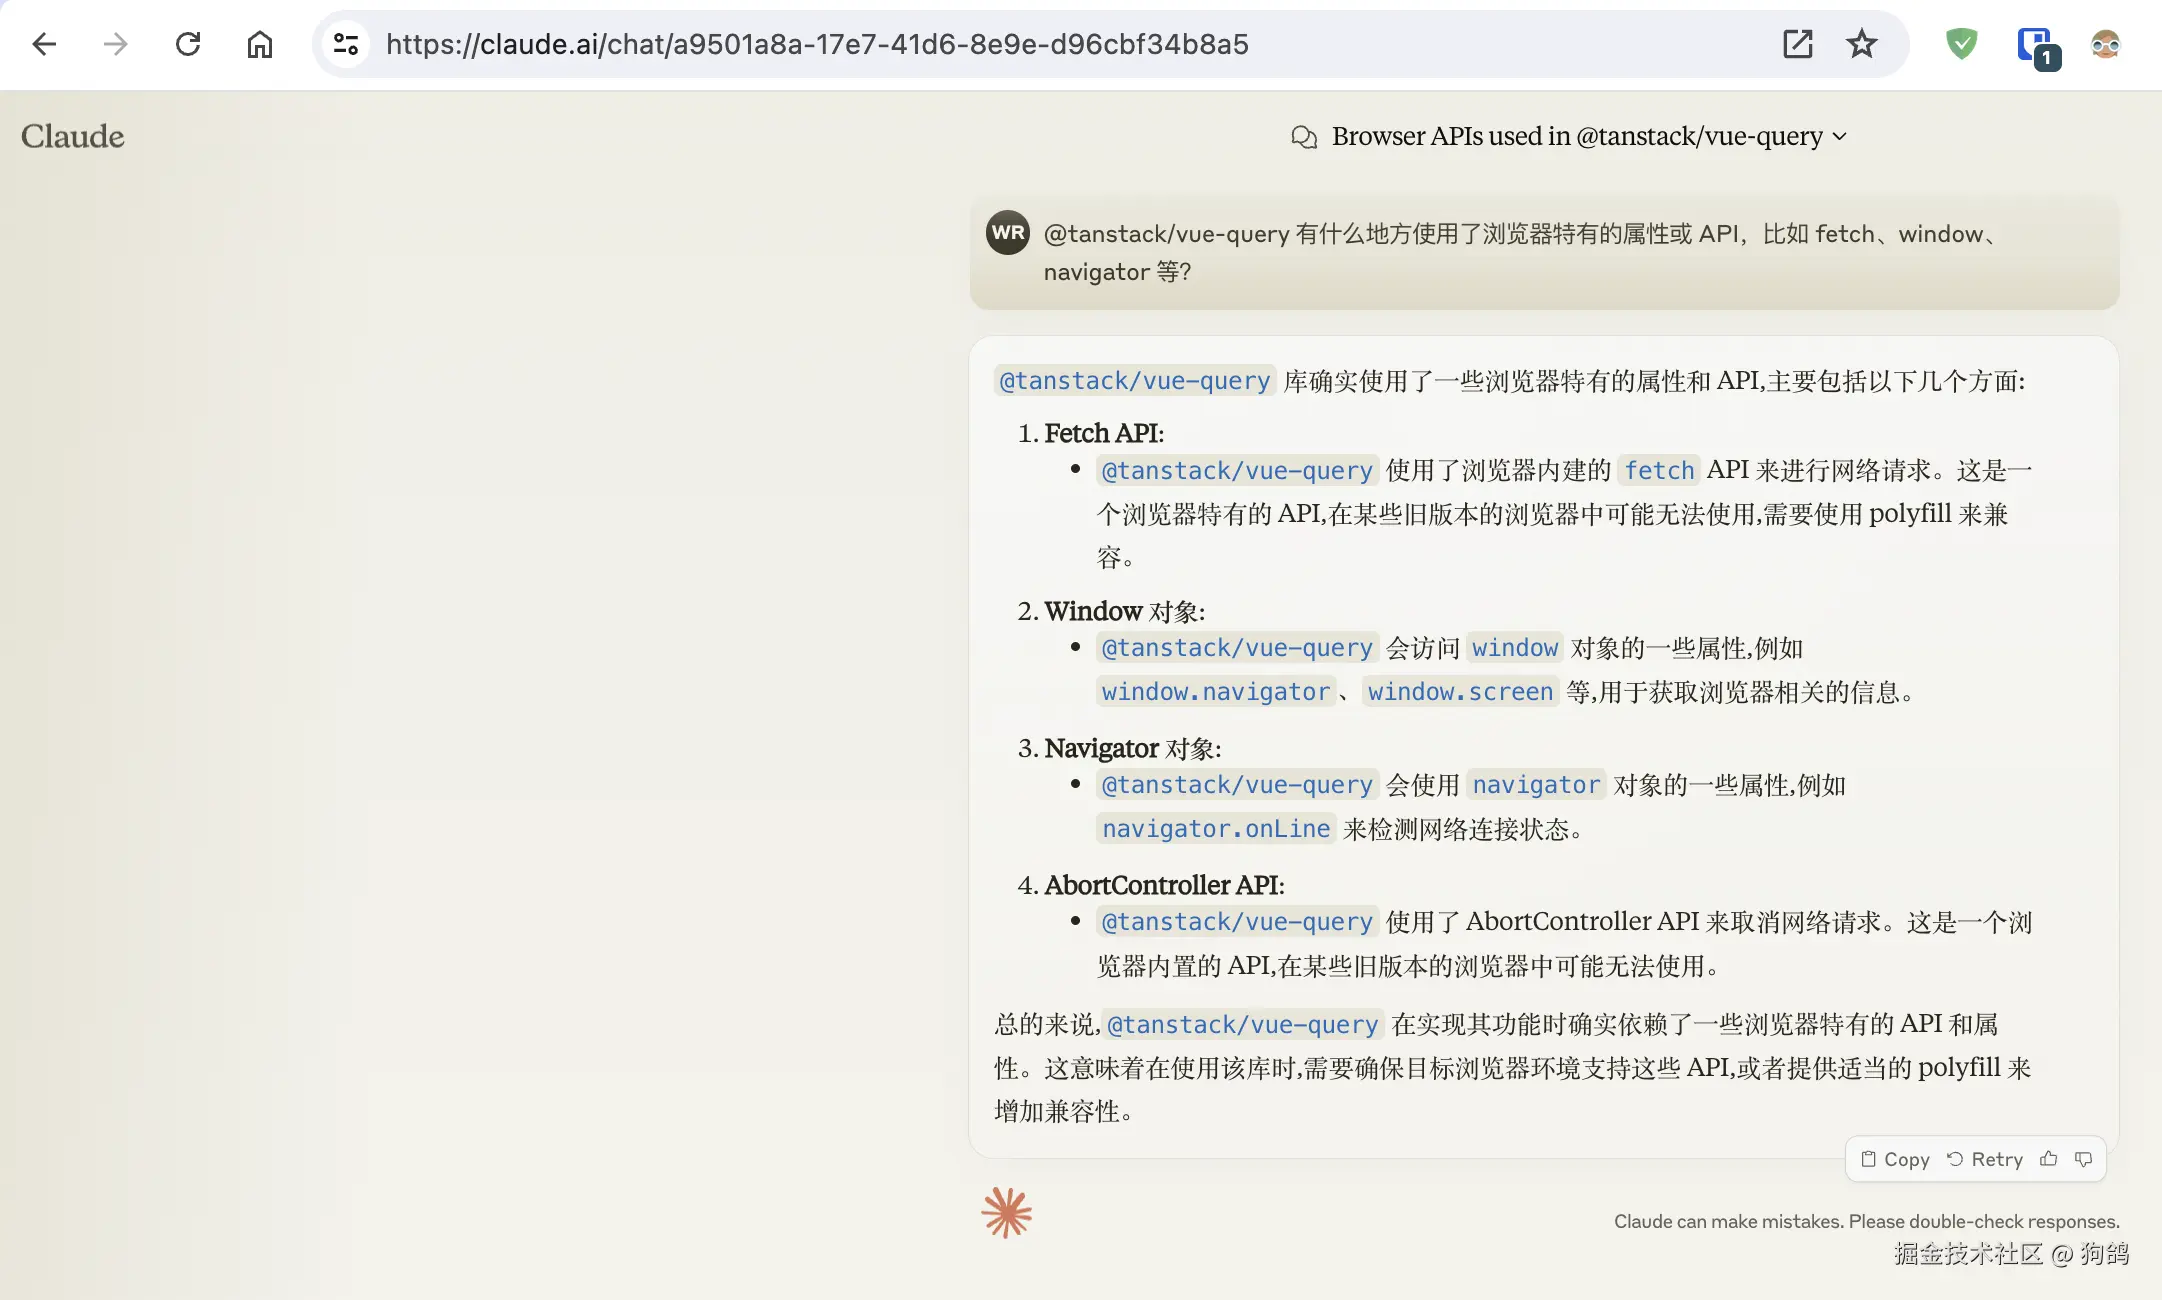Open the share page icon in address bar
The width and height of the screenshot is (2162, 1300).
tap(1799, 43)
